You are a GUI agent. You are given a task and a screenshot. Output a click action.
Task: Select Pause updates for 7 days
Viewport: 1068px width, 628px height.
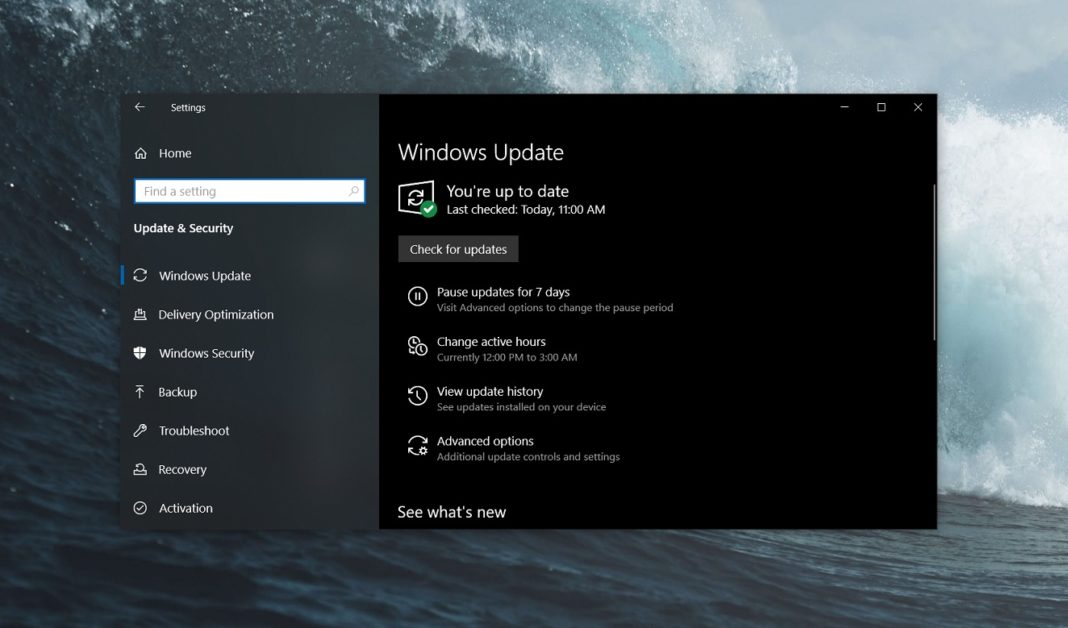pyautogui.click(x=502, y=290)
